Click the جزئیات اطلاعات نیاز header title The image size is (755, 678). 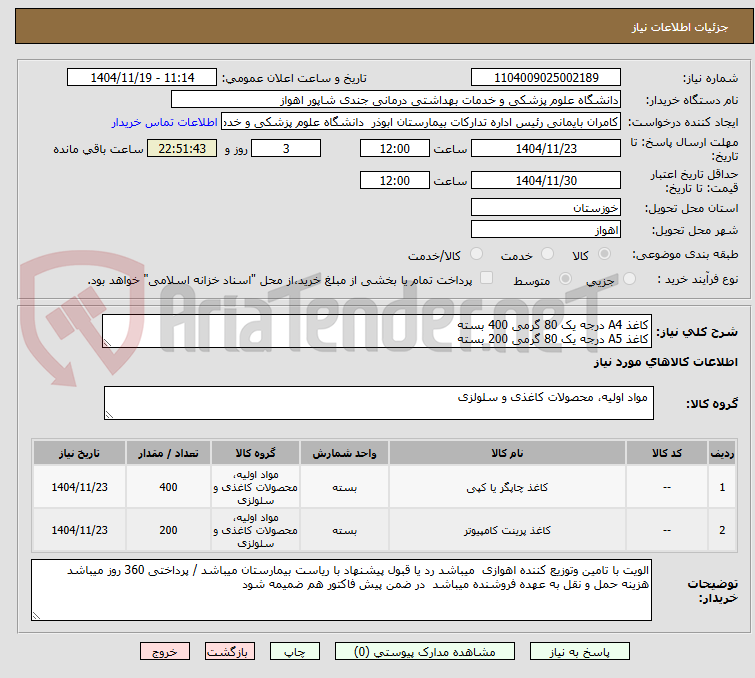680,27
